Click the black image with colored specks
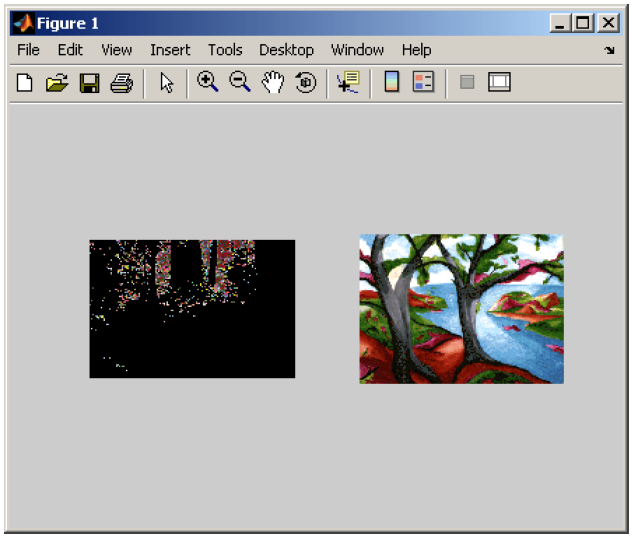The image size is (636, 539). point(192,309)
